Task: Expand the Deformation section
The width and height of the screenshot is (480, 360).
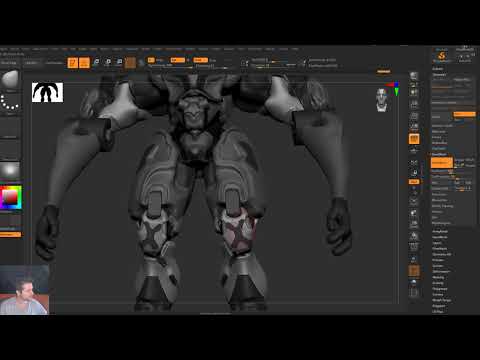Action: 441,272
